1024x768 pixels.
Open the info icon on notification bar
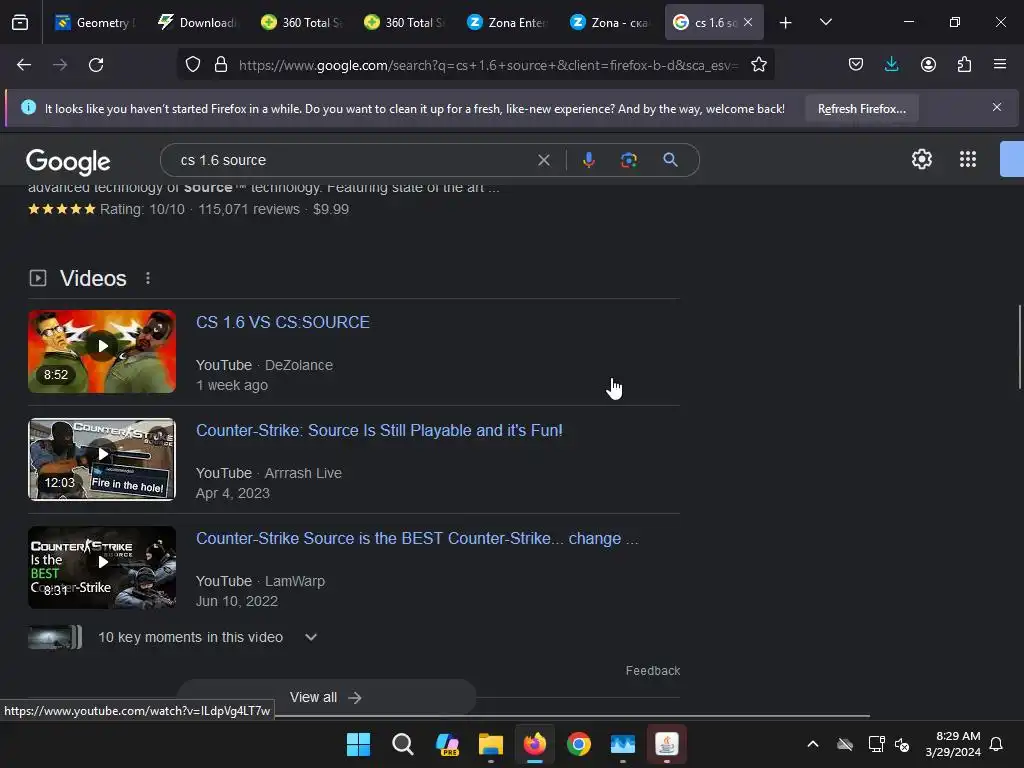tap(28, 107)
